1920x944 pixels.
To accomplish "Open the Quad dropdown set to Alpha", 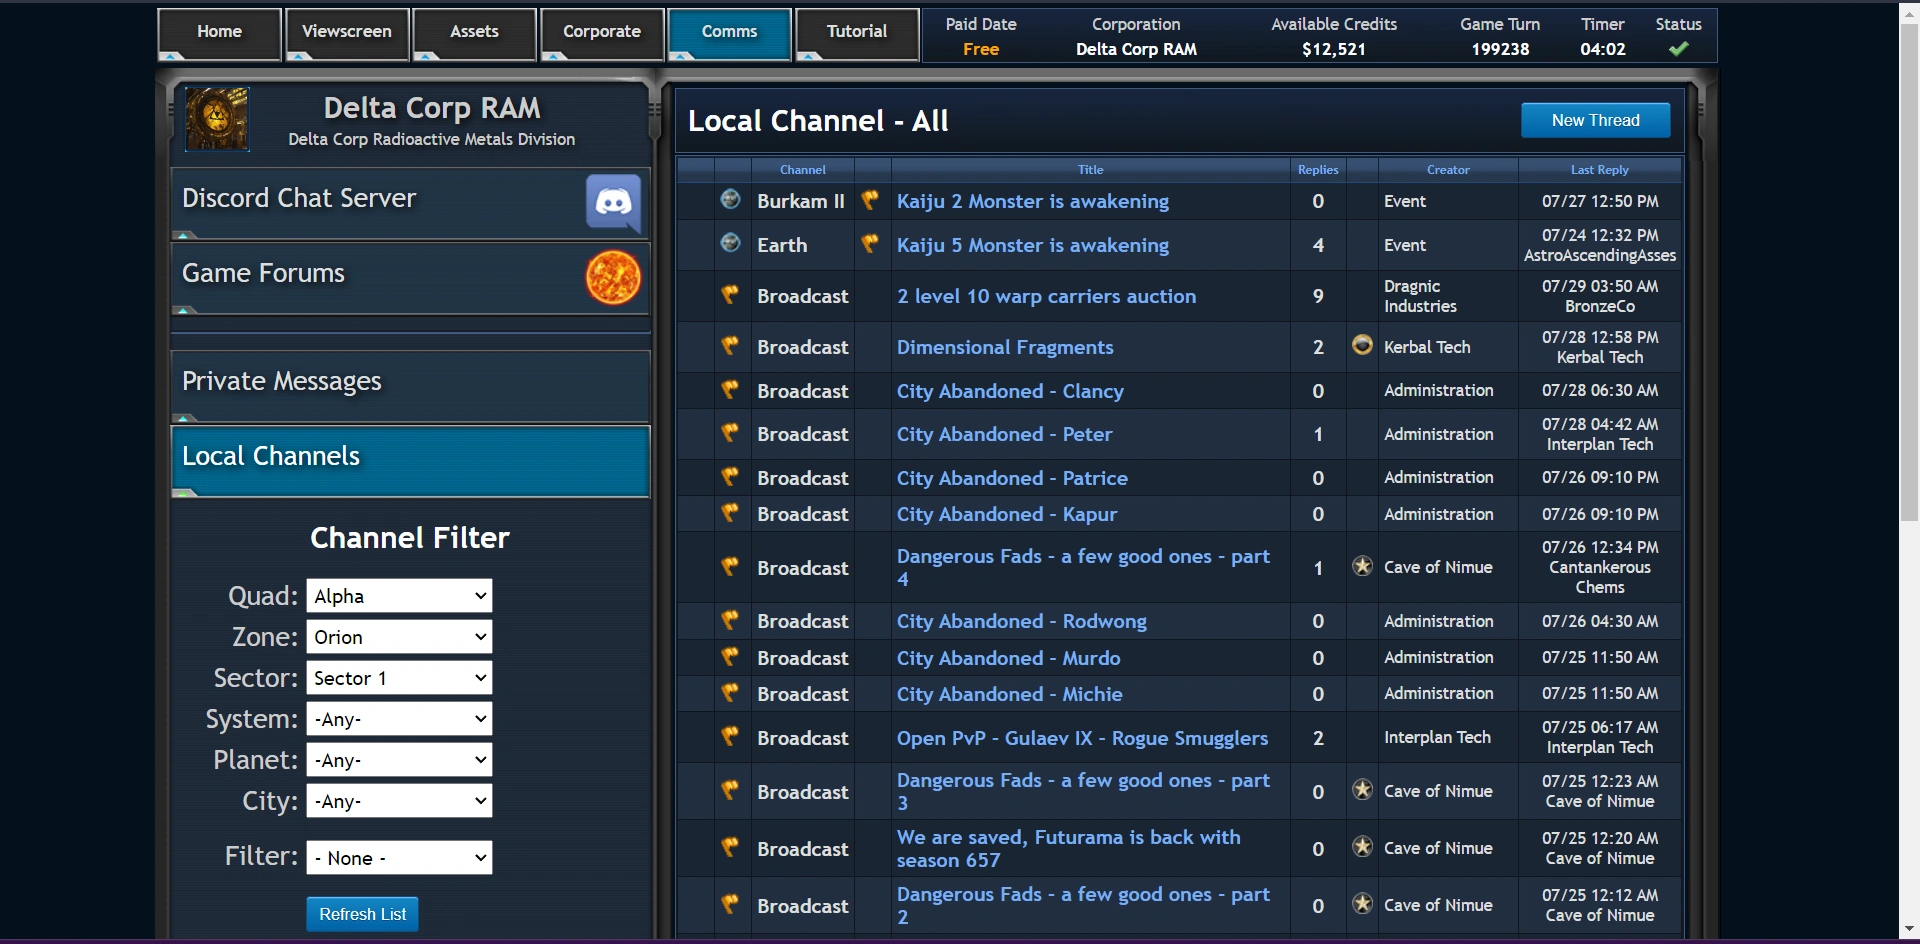I will tap(399, 596).
